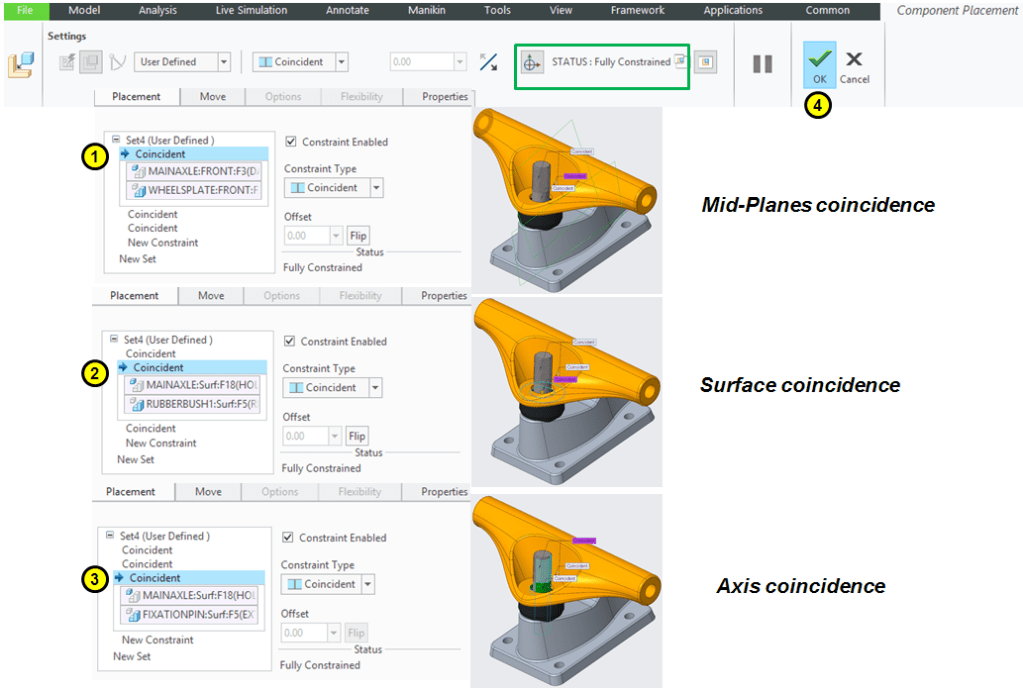Uncheck Constraint Enabled next to the MAINAXLE:FRONT set
The height and width of the screenshot is (693, 1023).
pos(291,142)
